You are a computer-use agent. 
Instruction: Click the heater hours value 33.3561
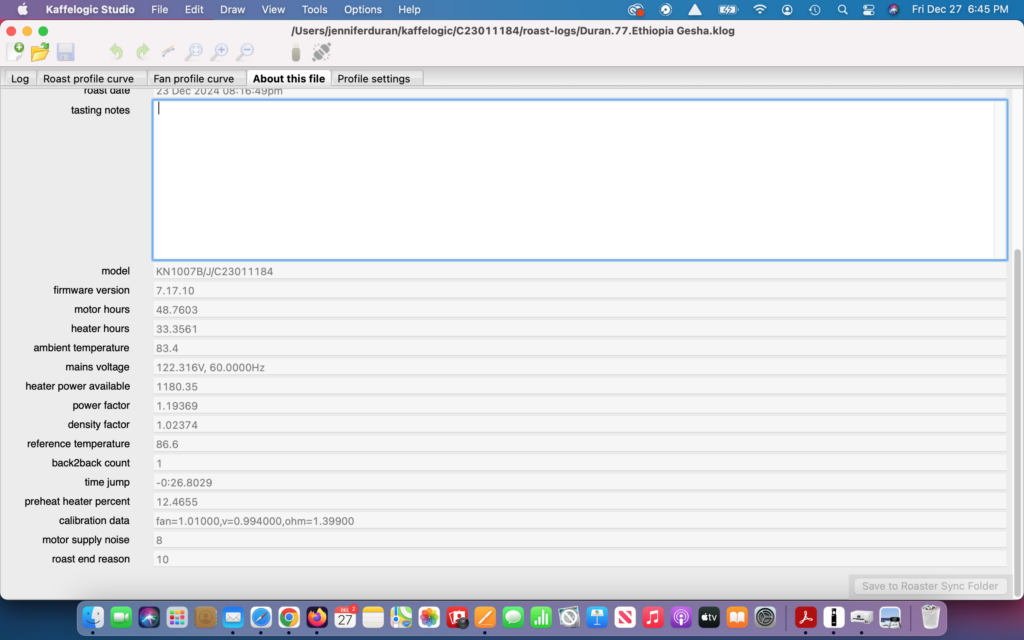(x=579, y=329)
